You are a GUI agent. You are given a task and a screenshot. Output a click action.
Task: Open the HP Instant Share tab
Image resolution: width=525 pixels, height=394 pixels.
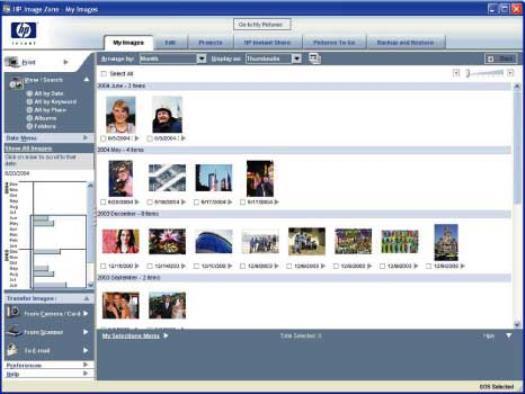coord(267,43)
